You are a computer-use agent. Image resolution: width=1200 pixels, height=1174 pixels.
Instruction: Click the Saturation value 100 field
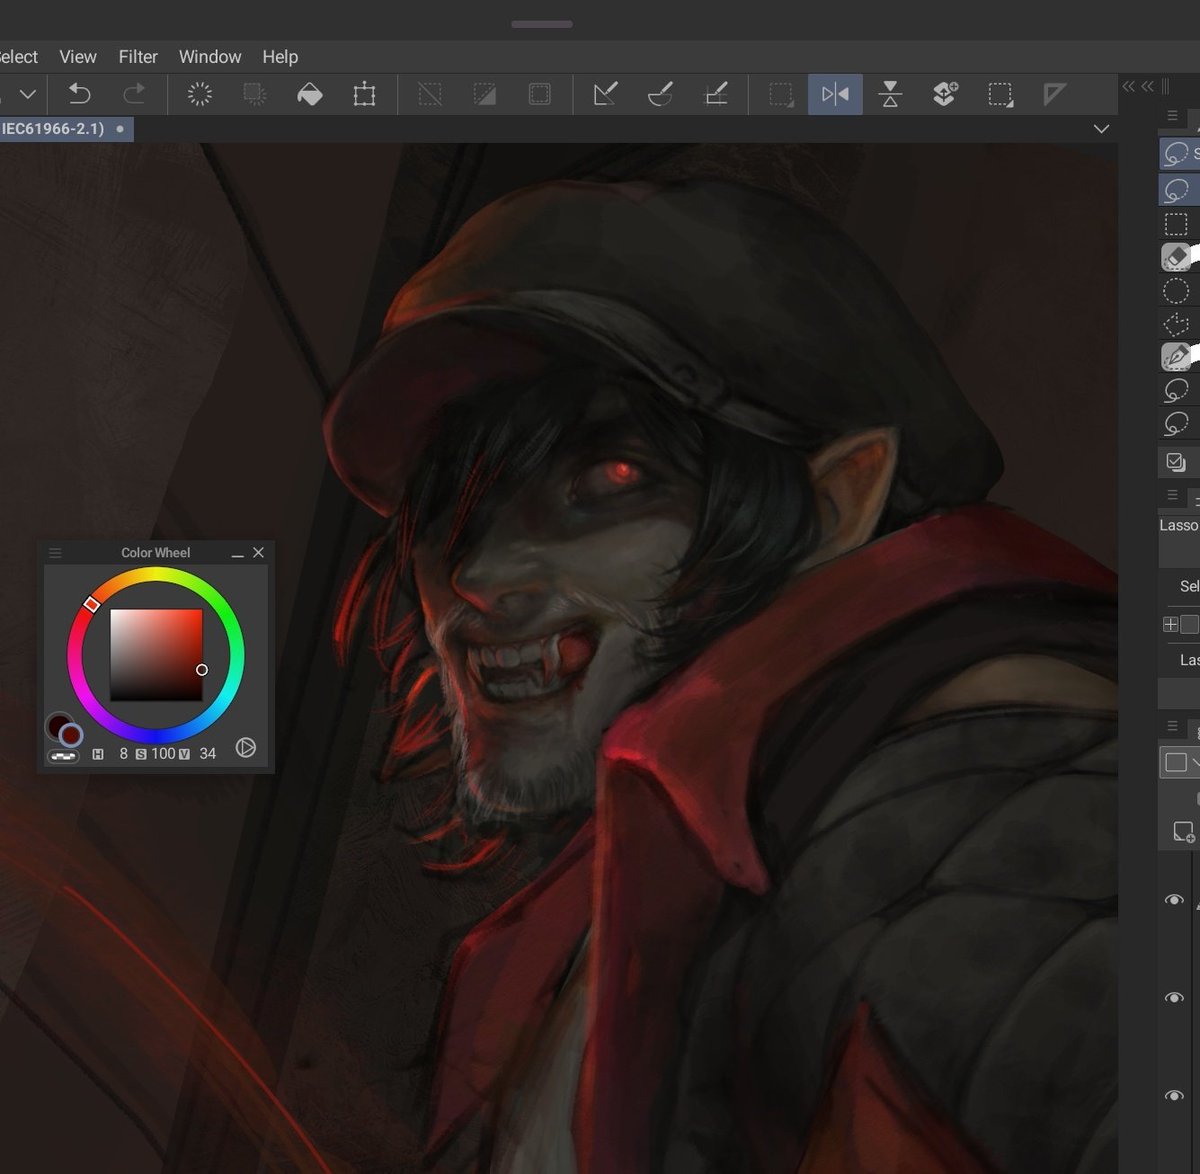point(163,754)
